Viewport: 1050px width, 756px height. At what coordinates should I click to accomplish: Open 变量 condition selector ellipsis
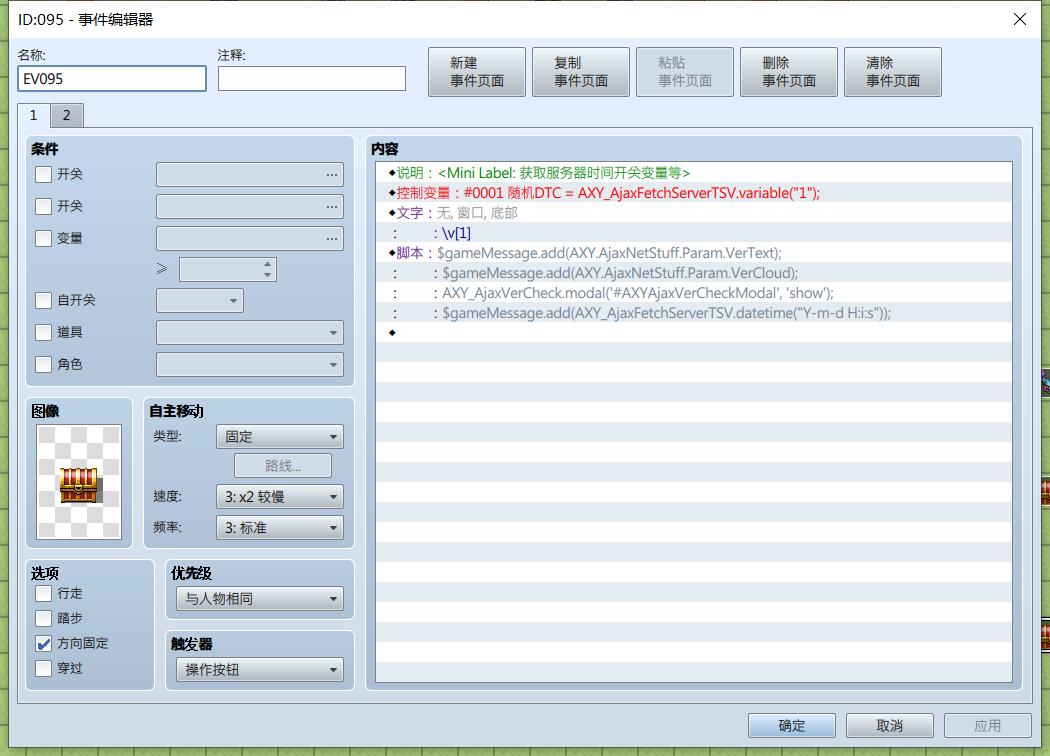pos(331,239)
